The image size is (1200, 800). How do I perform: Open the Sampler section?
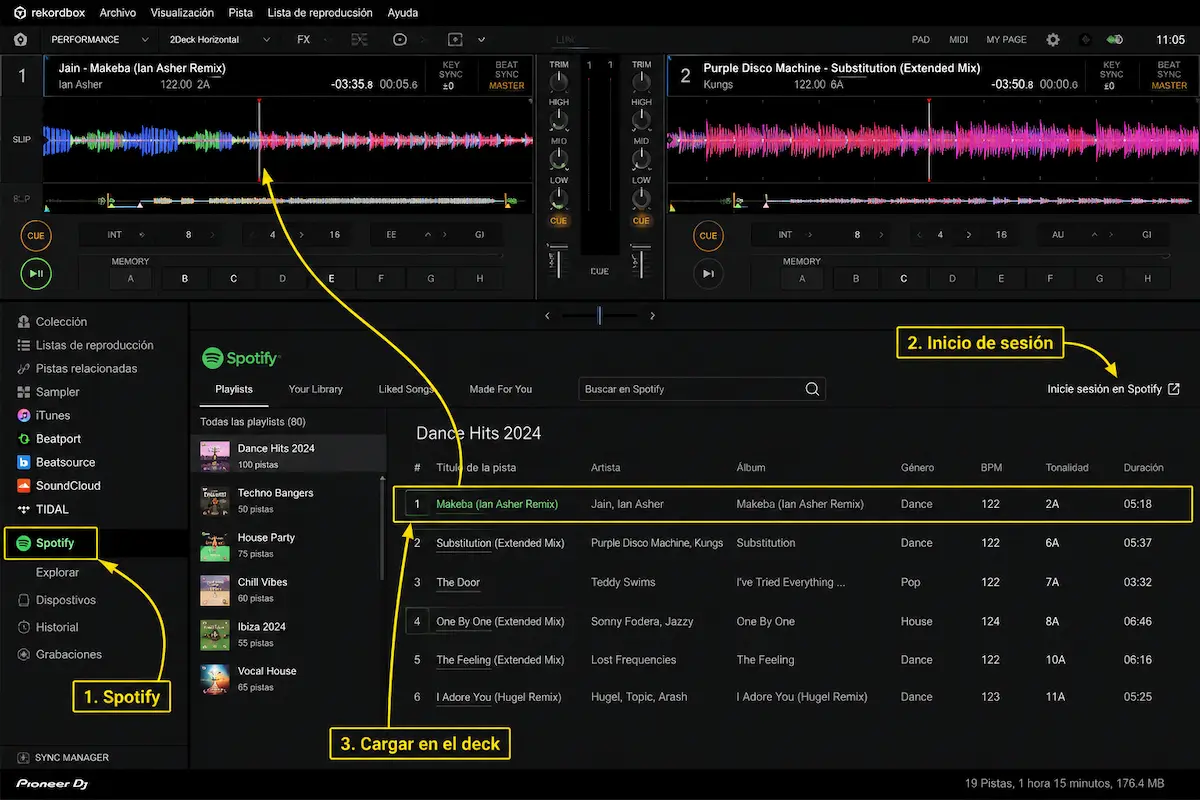pyautogui.click(x=48, y=392)
